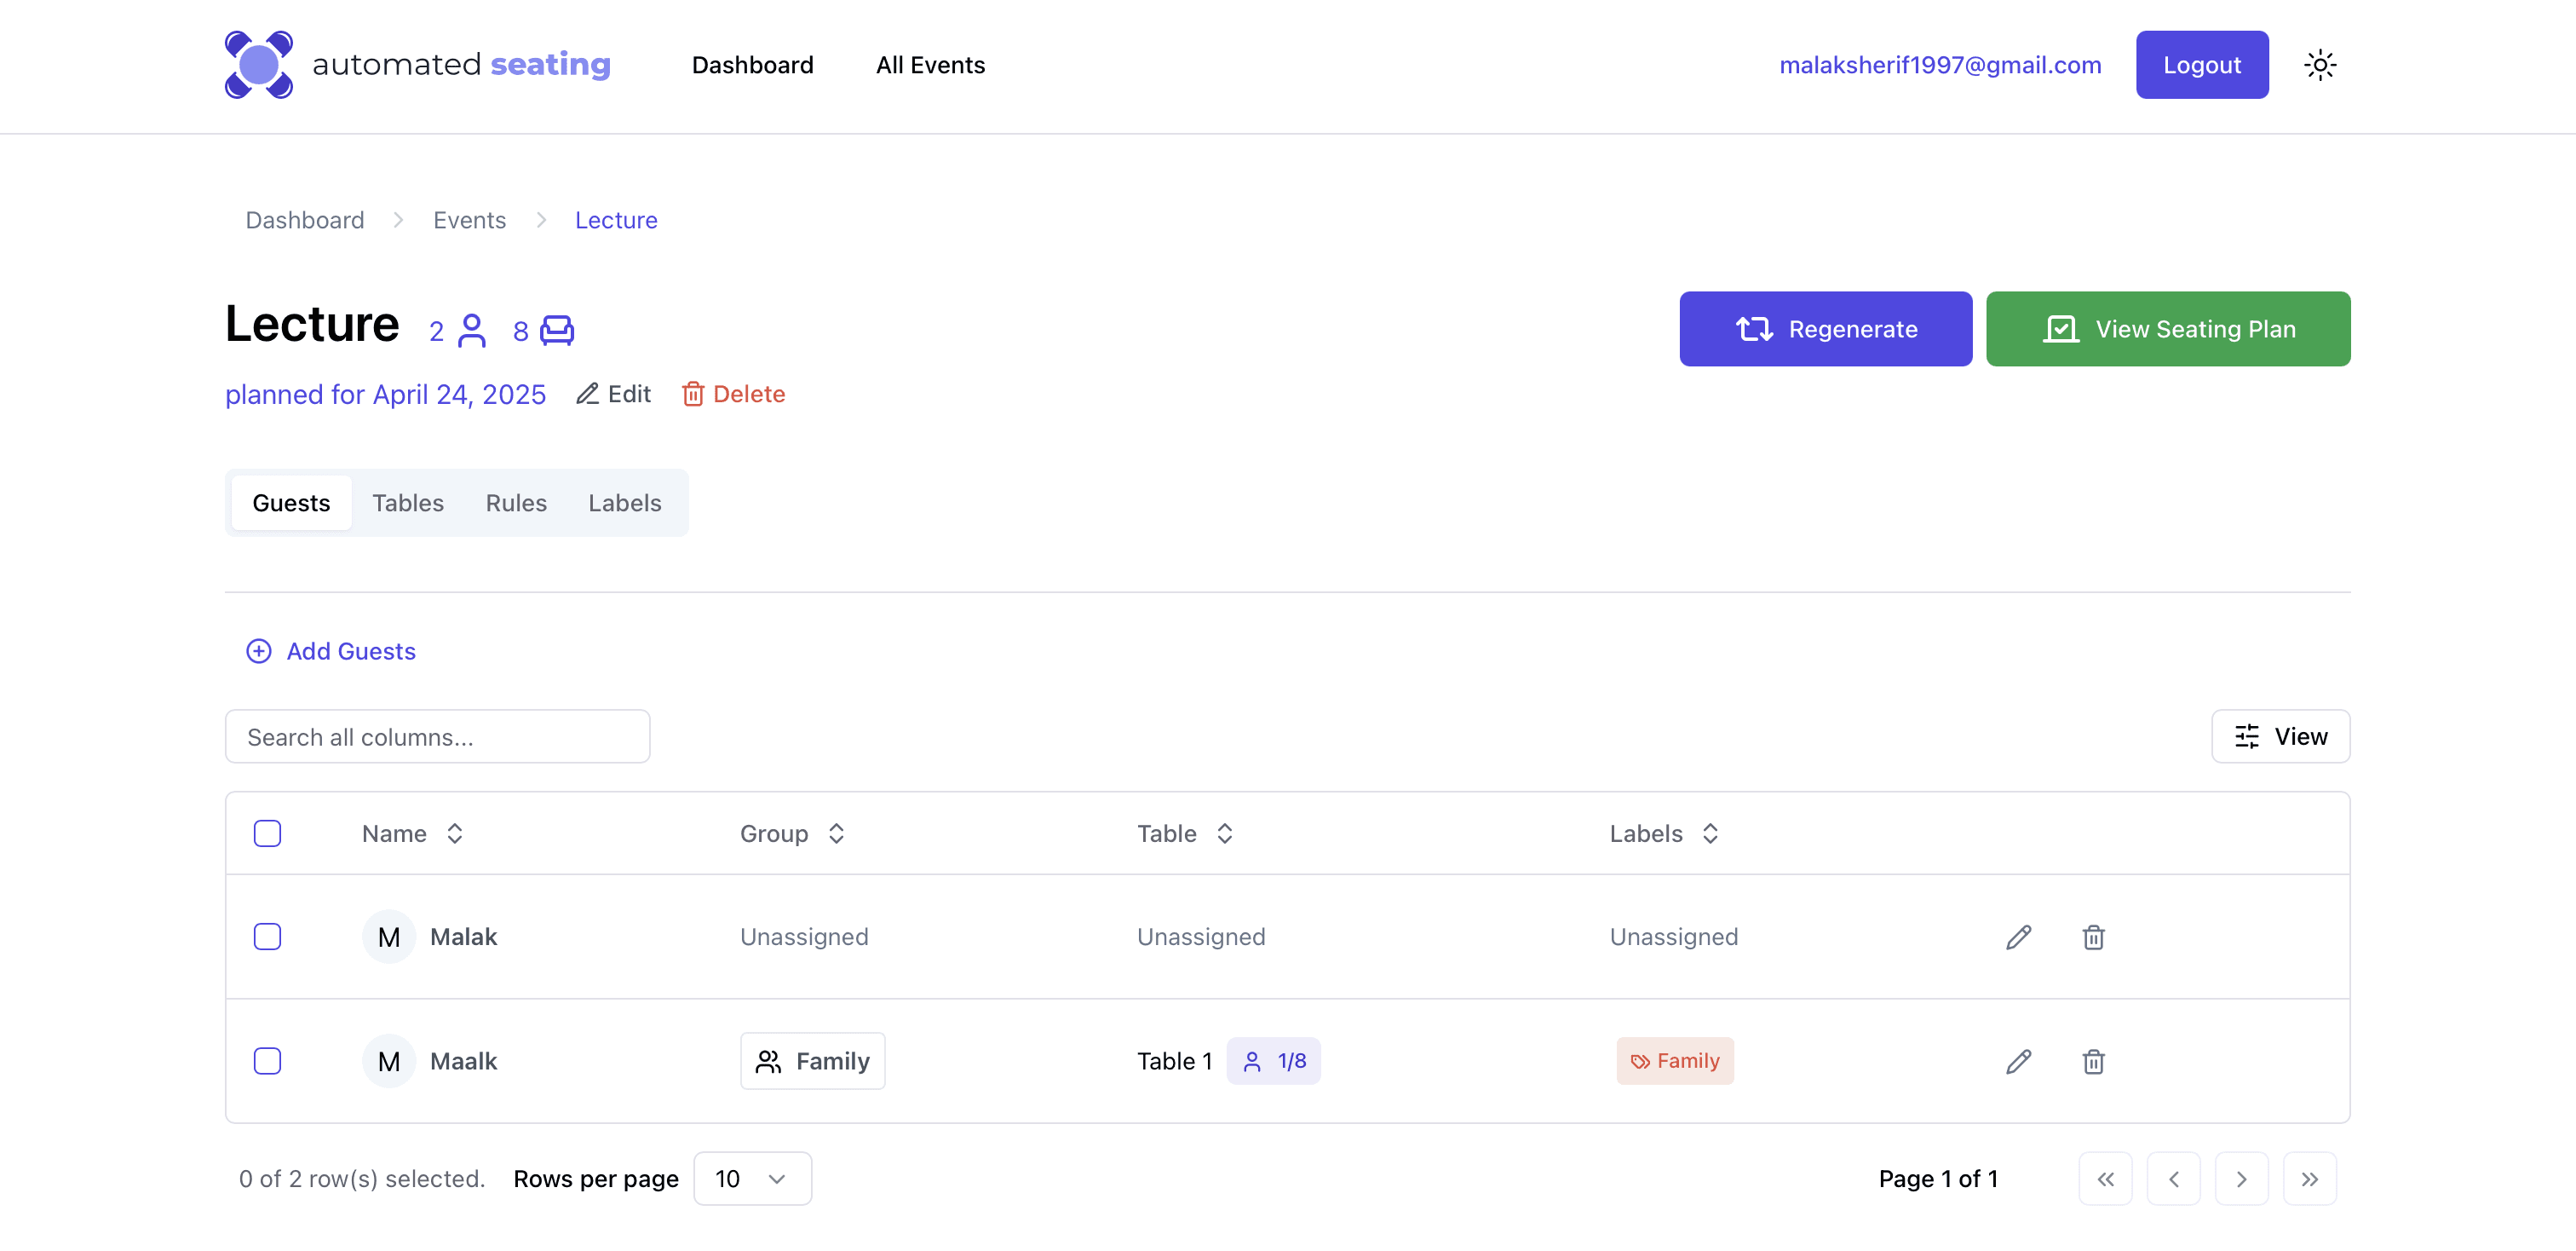The width and height of the screenshot is (2576, 1251).
Task: Click the red Family label tag
Action: [1674, 1061]
